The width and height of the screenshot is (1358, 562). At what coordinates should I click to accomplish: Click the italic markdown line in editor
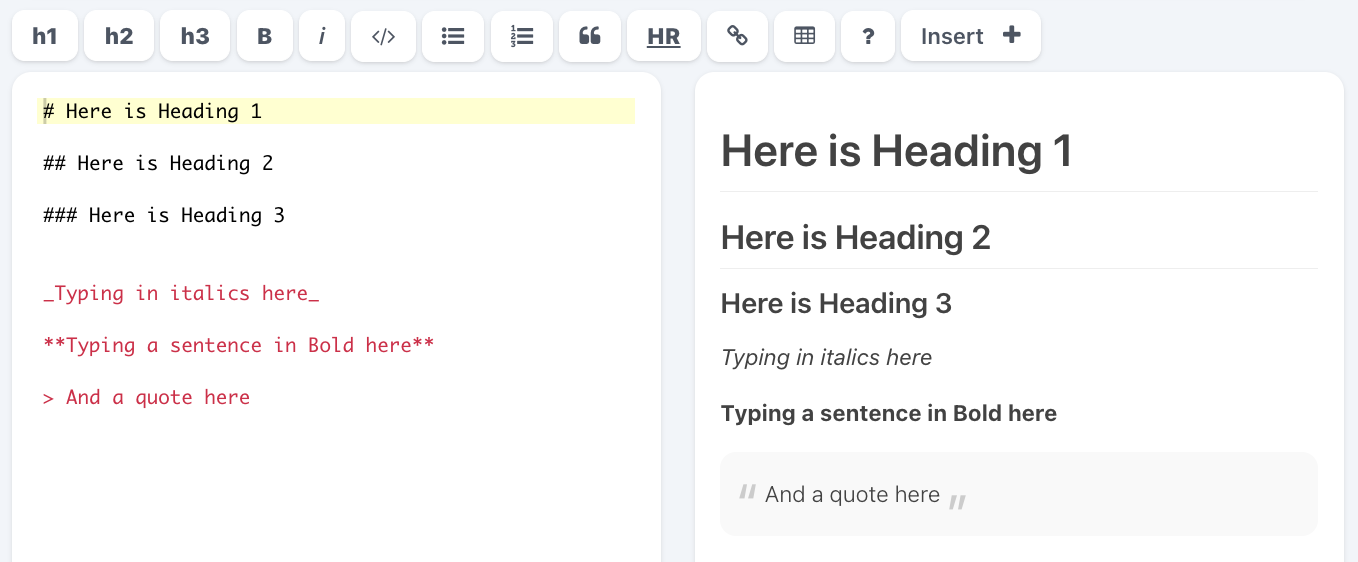182,293
